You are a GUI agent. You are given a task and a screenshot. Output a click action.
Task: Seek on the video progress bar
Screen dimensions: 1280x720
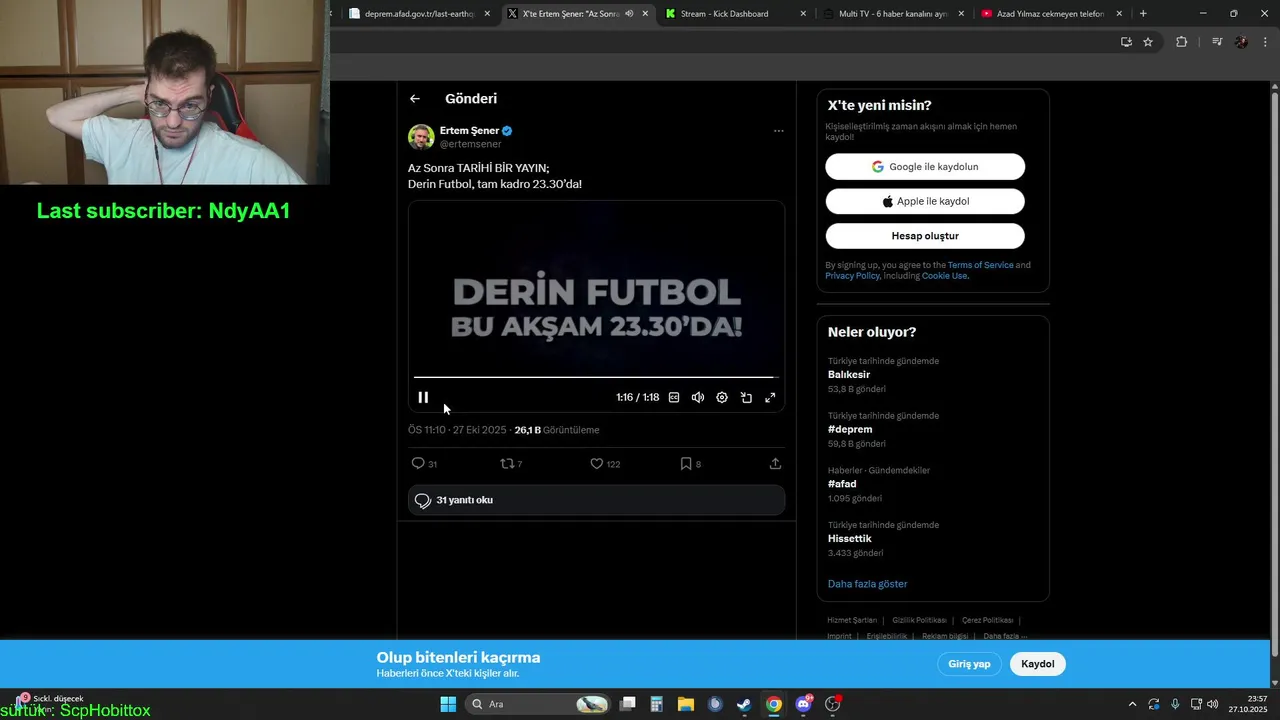coord(596,377)
